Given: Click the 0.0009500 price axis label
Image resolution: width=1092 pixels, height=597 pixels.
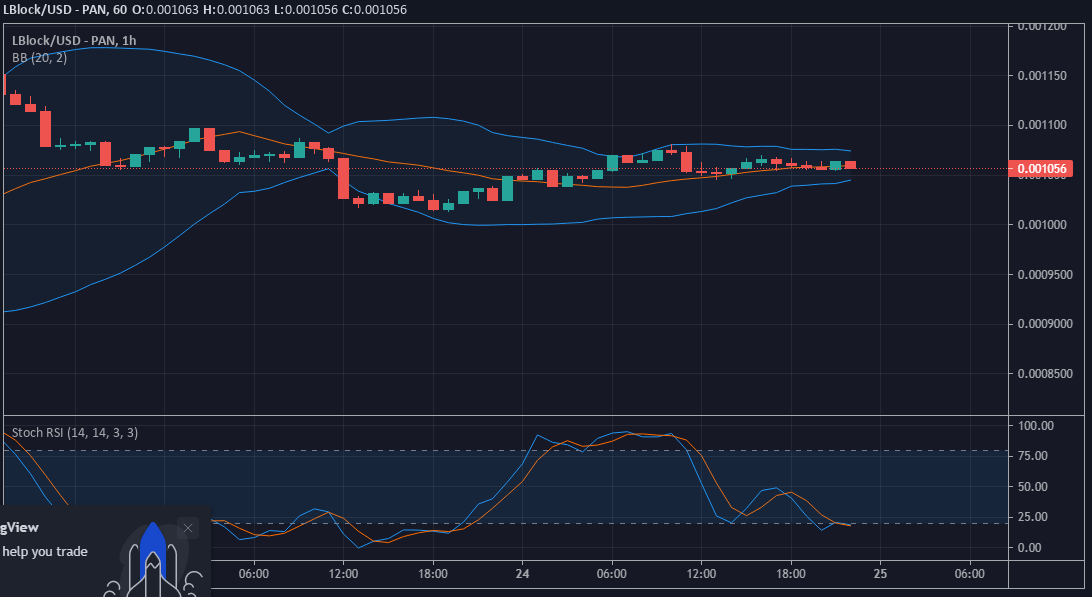Looking at the screenshot, I should (x=1045, y=274).
